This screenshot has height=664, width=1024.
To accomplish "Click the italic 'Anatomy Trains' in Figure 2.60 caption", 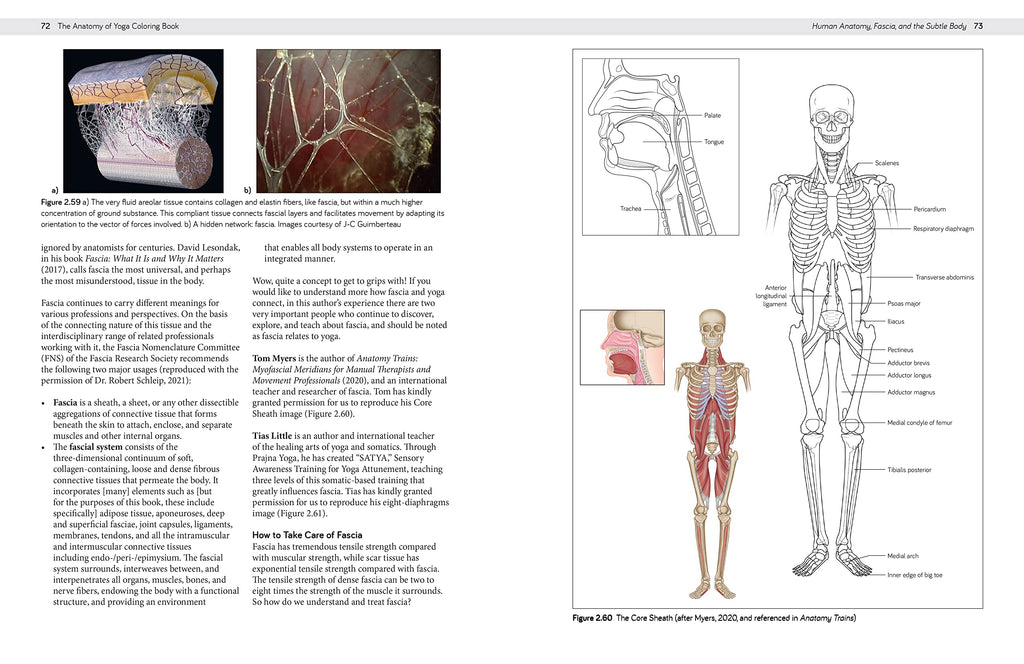I will 826,618.
